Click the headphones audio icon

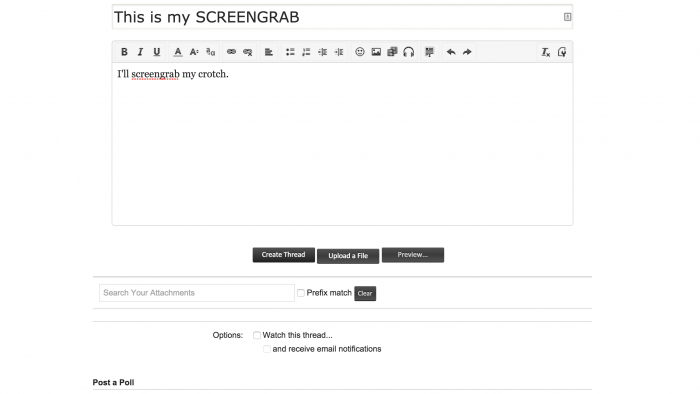click(408, 52)
